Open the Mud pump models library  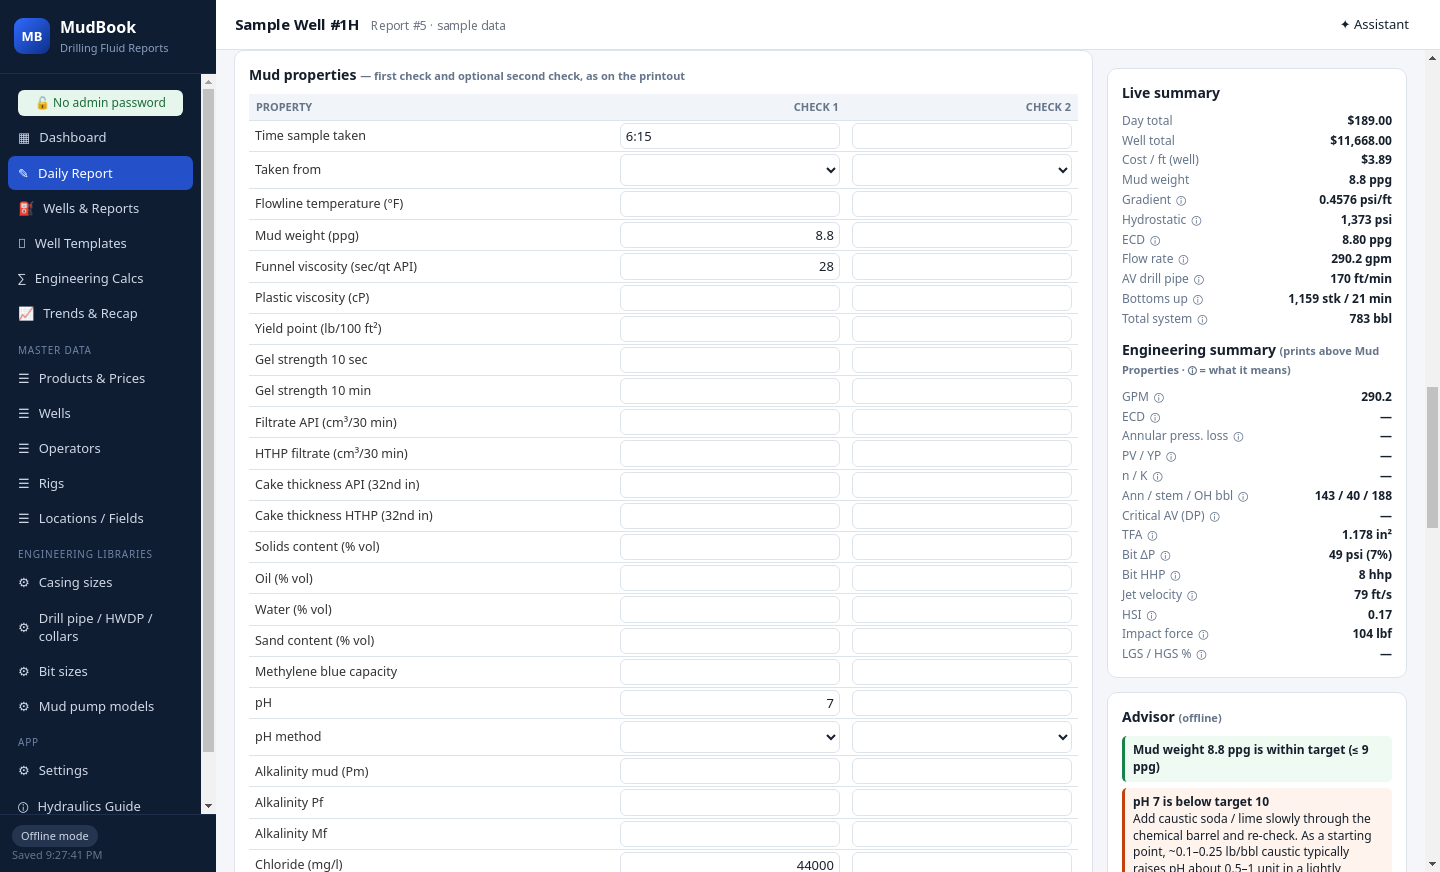[x=100, y=706]
